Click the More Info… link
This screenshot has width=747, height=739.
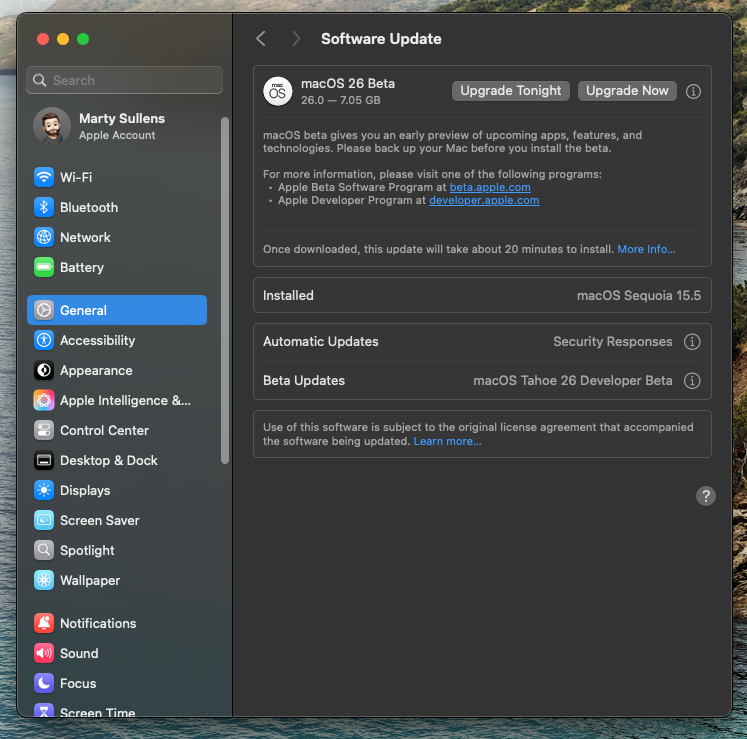click(x=646, y=249)
